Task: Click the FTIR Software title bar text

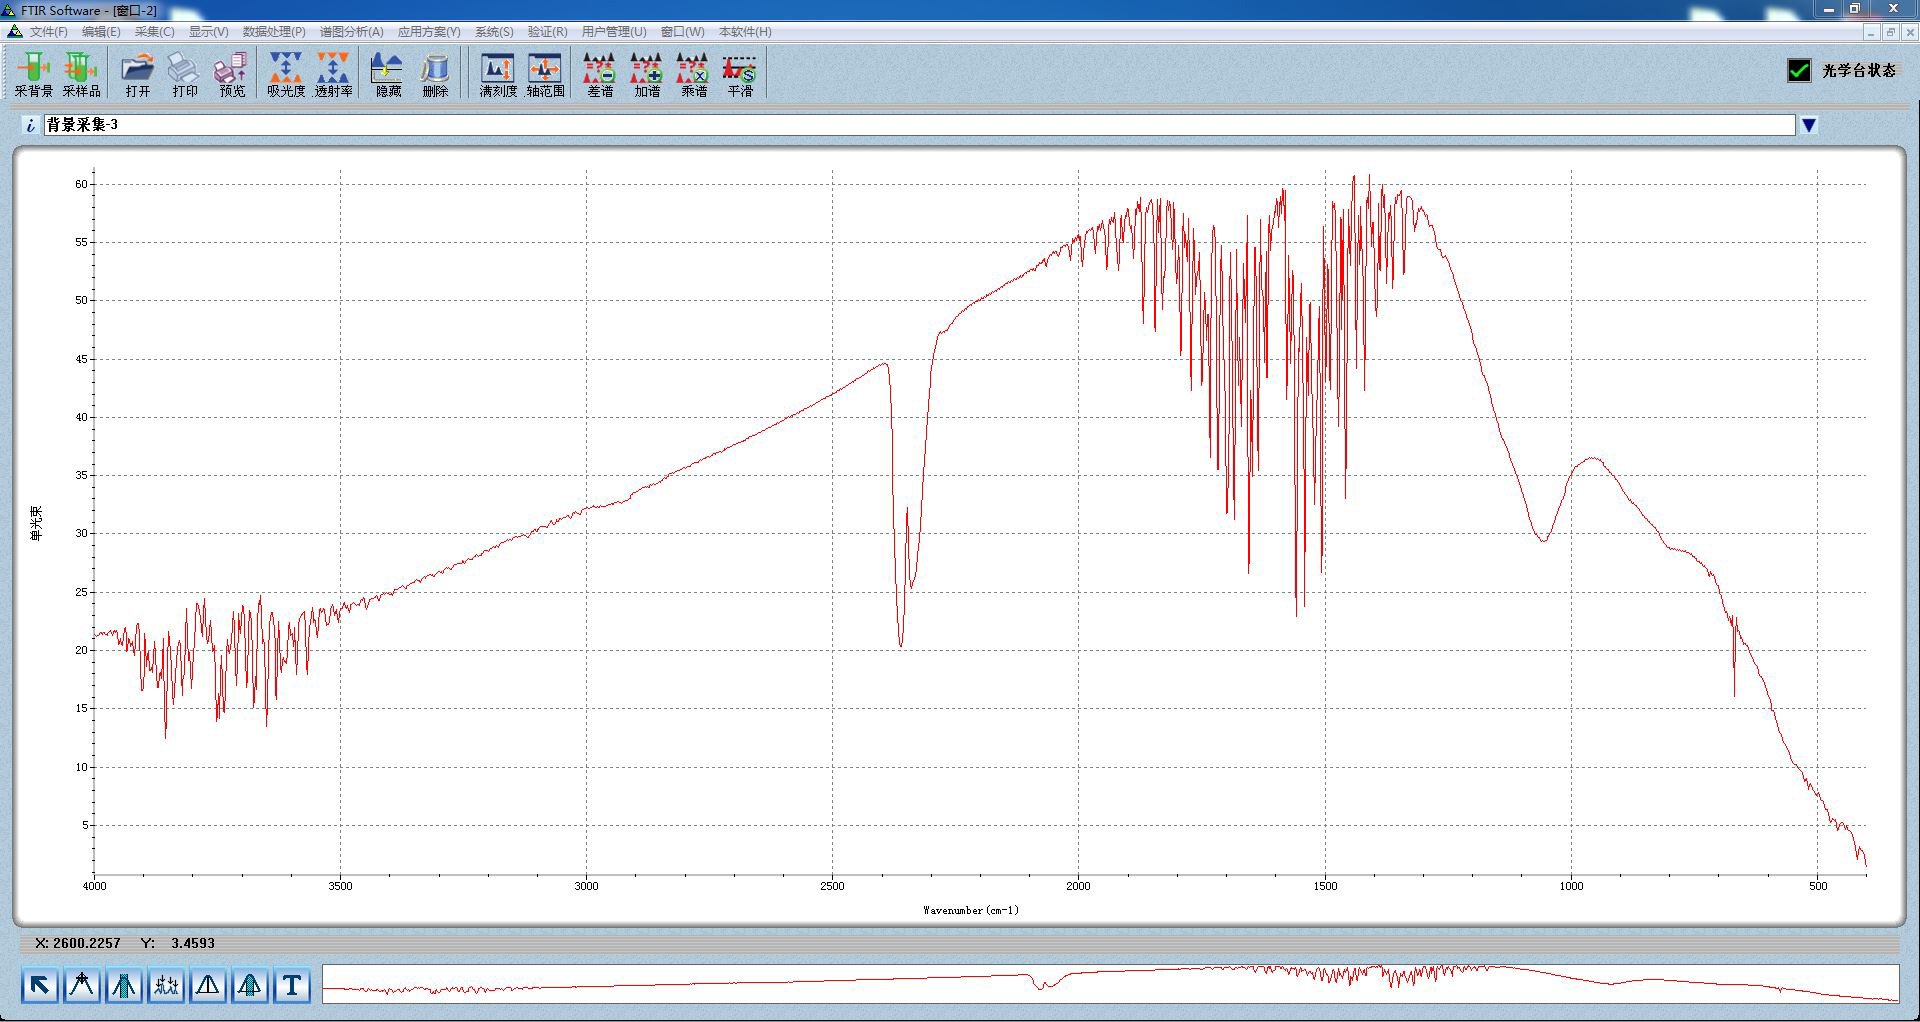Action: coord(89,10)
